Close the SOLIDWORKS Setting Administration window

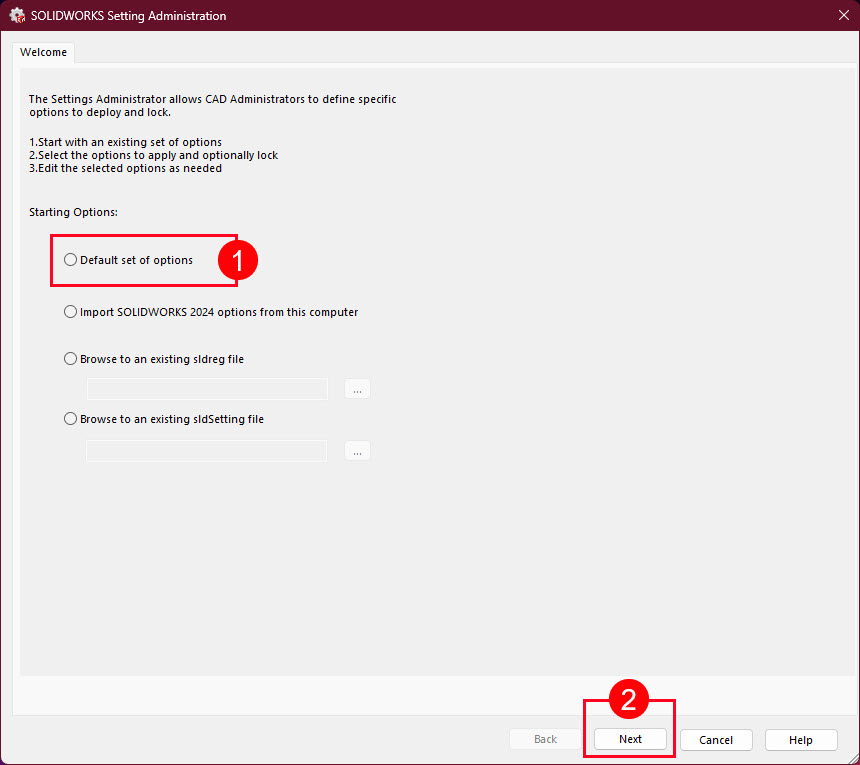[x=844, y=15]
